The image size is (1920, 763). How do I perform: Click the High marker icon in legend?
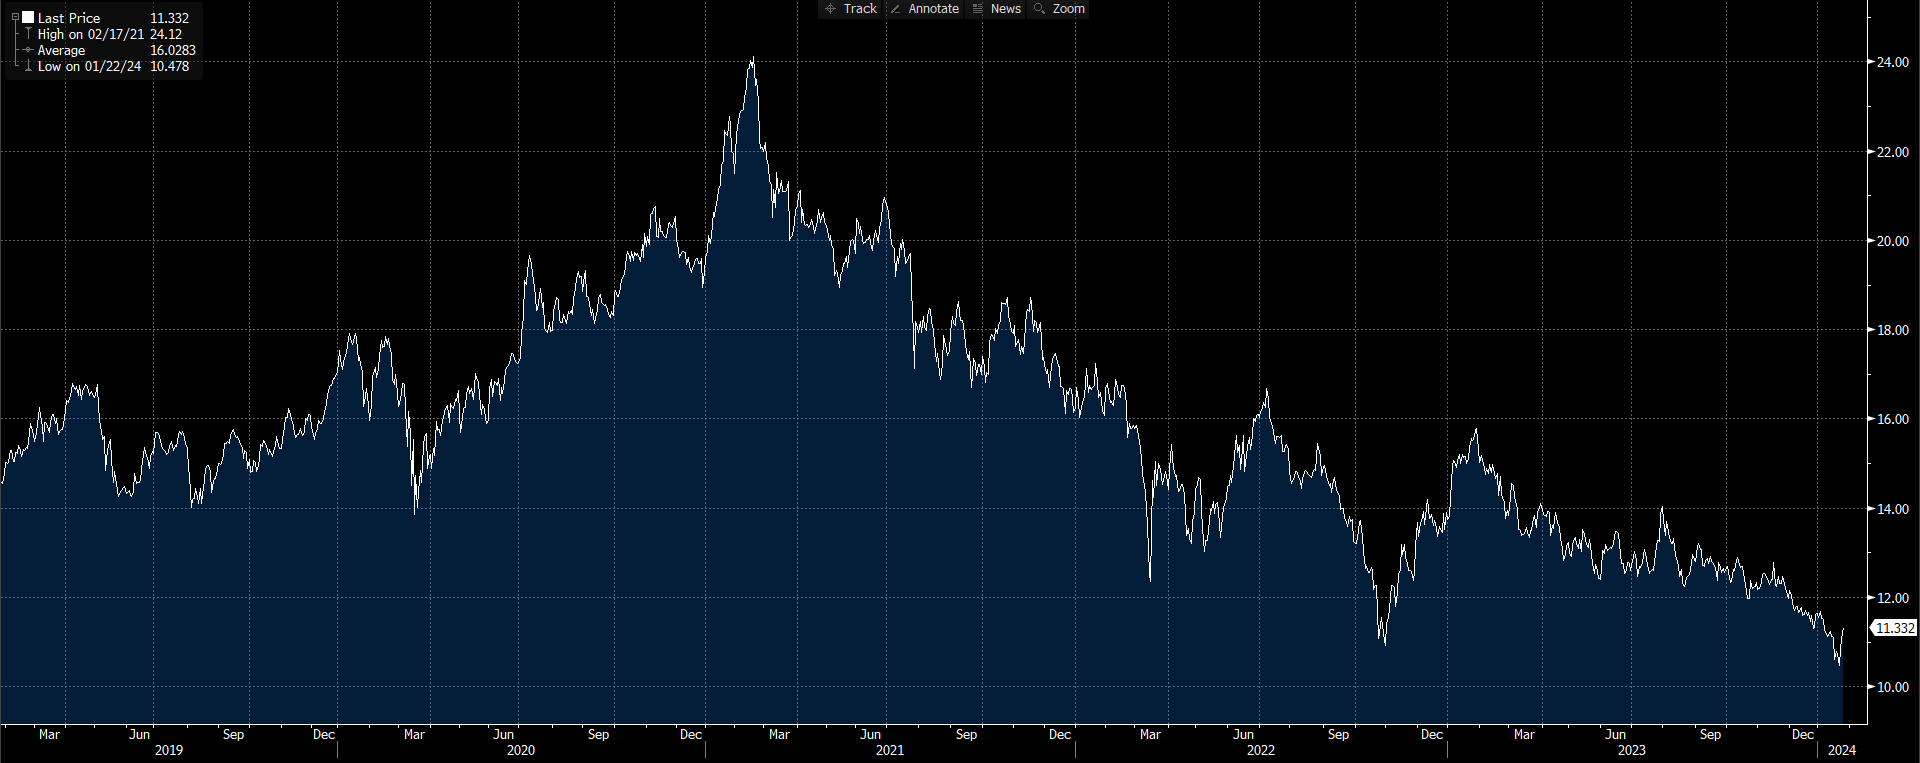[28, 34]
